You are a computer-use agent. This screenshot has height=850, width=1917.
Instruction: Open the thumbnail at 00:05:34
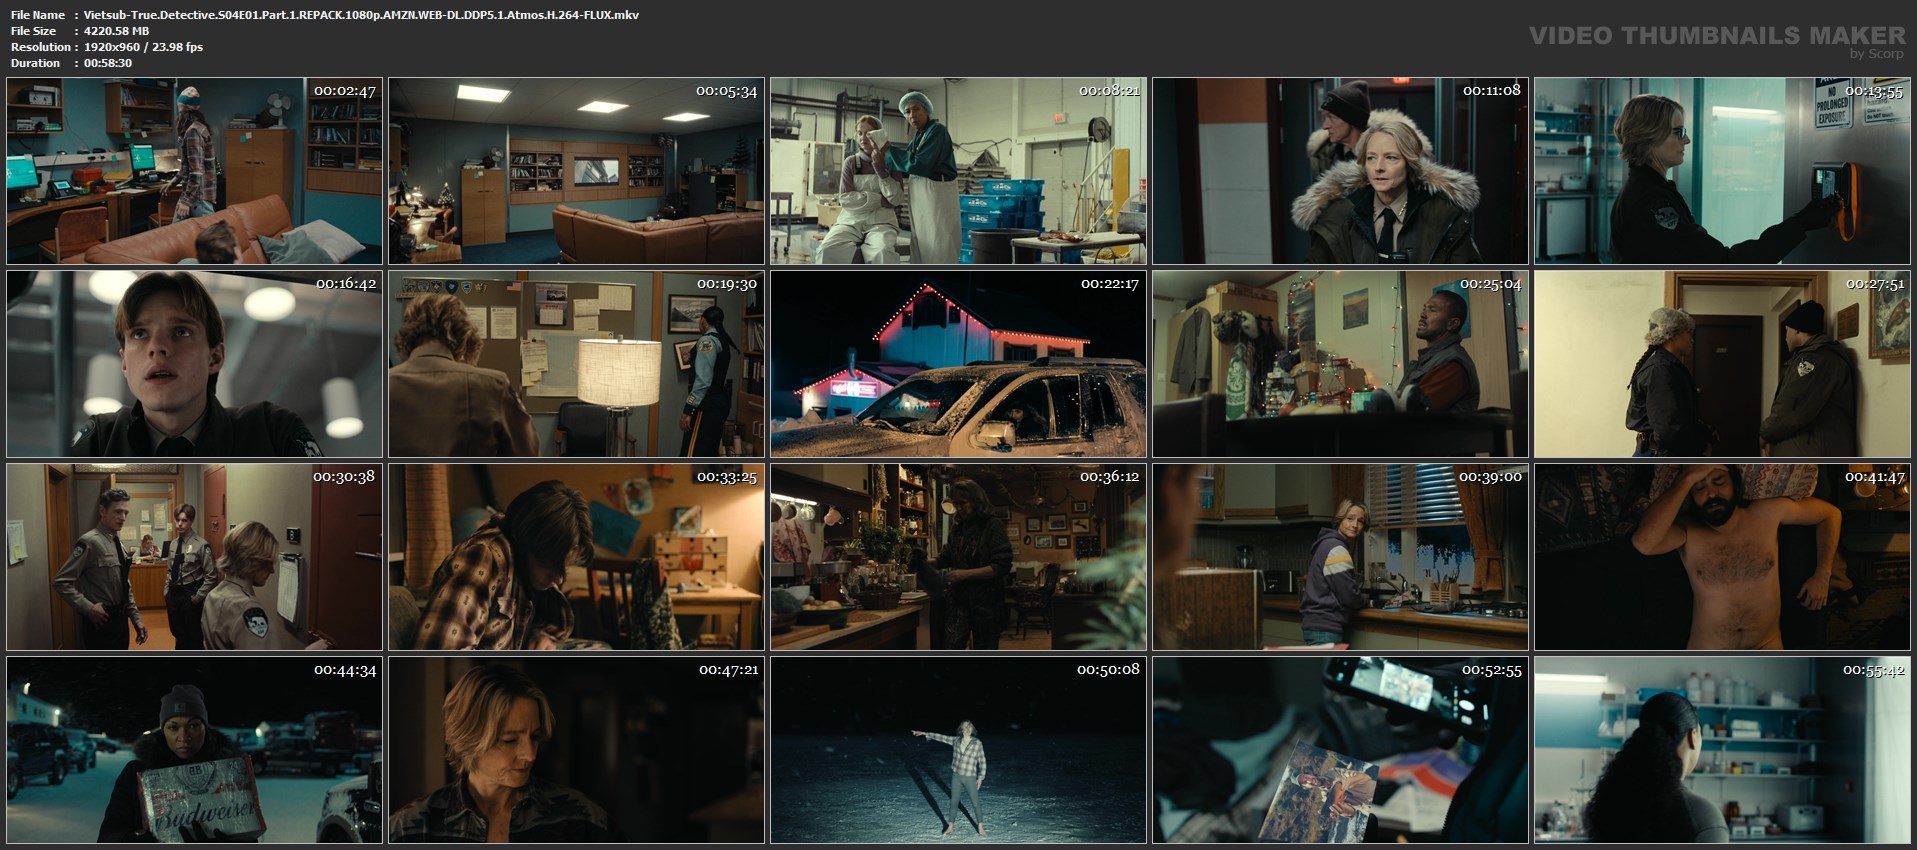point(576,171)
